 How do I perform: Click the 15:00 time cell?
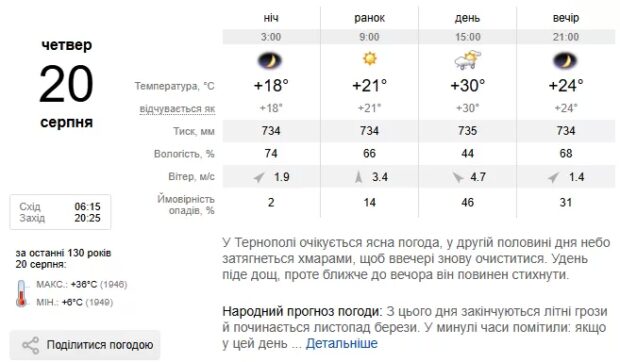click(467, 37)
